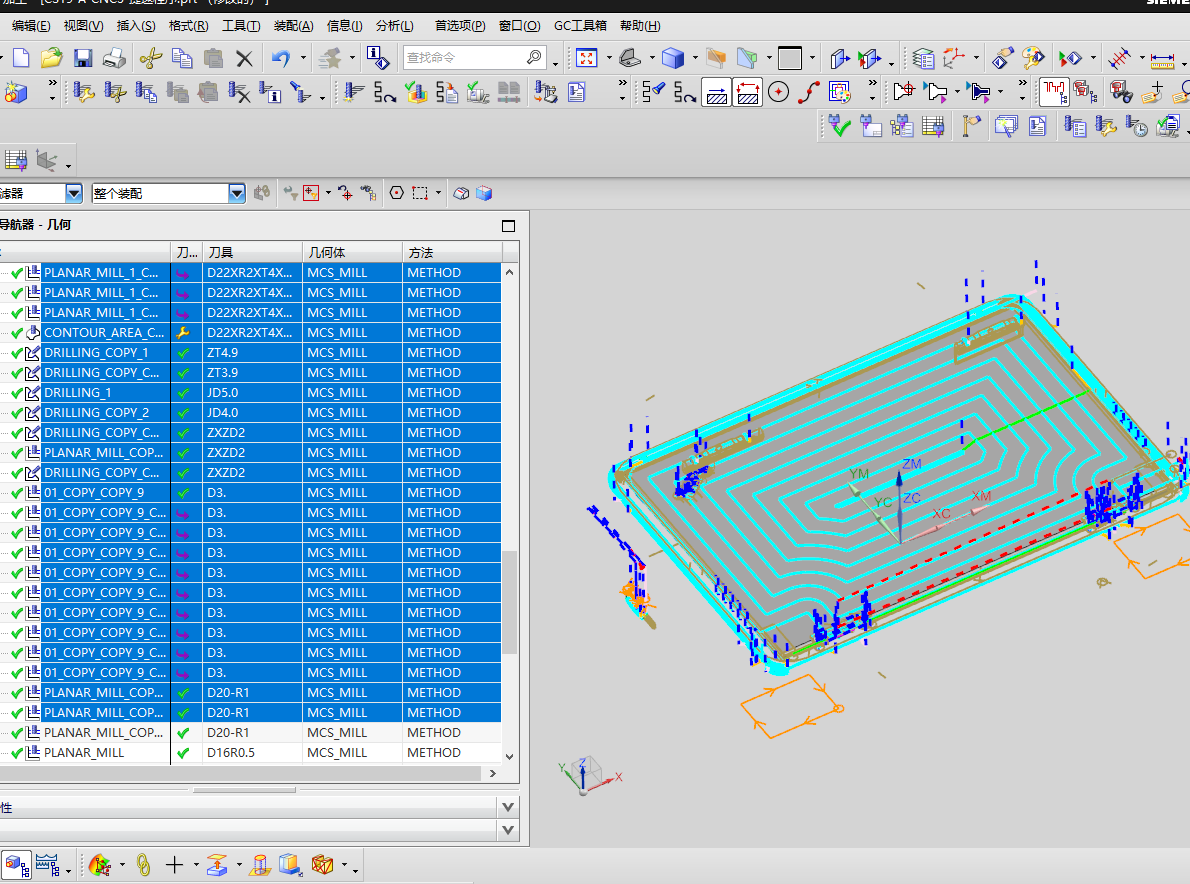
Task: Toggle the first hatched arrow display button
Action: click(717, 93)
